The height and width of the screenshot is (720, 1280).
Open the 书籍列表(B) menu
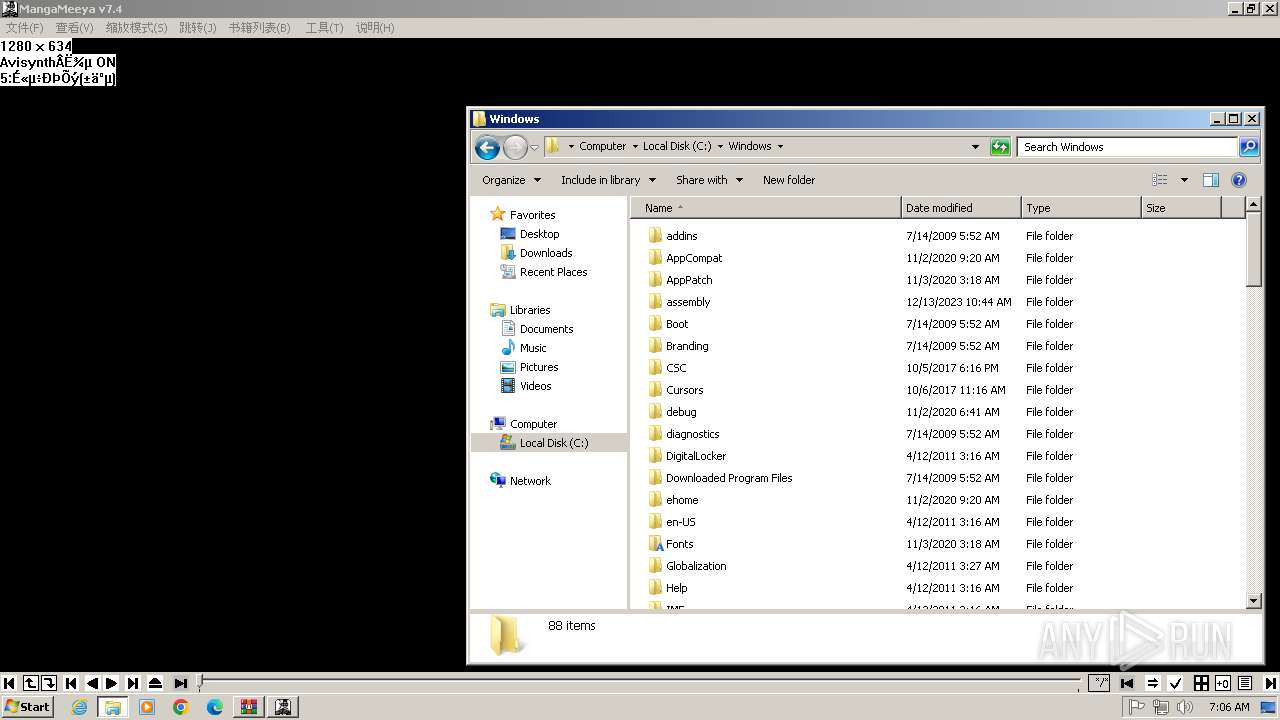(259, 27)
